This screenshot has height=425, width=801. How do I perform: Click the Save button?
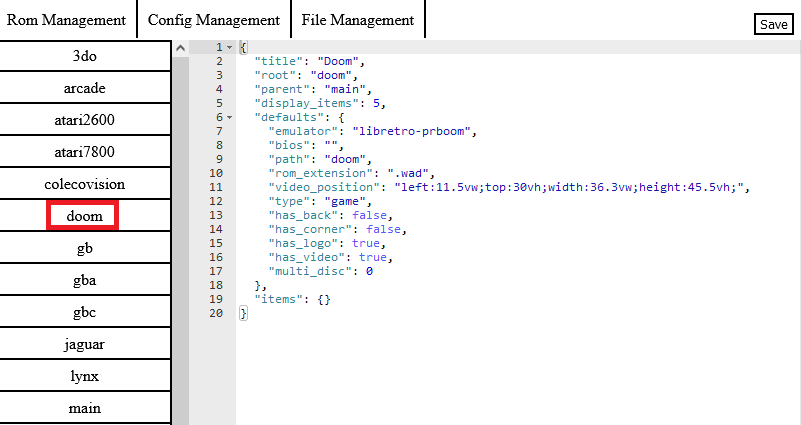[773, 25]
